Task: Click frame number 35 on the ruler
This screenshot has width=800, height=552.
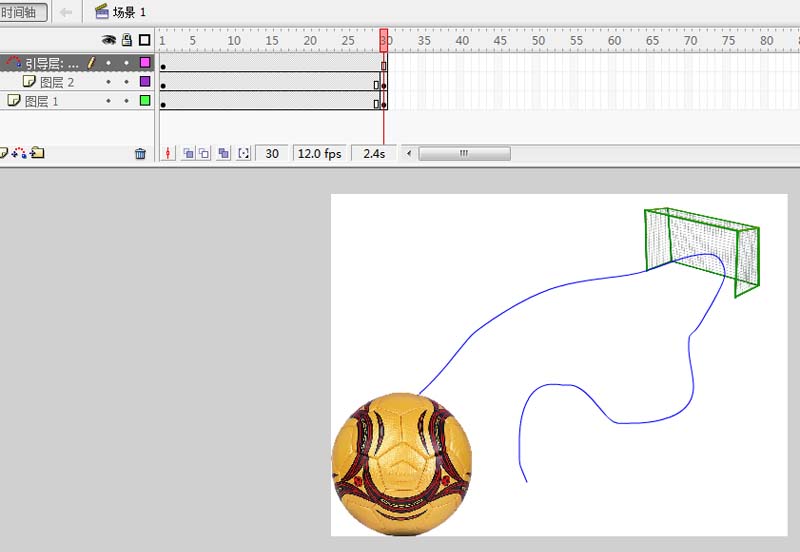Action: [424, 40]
